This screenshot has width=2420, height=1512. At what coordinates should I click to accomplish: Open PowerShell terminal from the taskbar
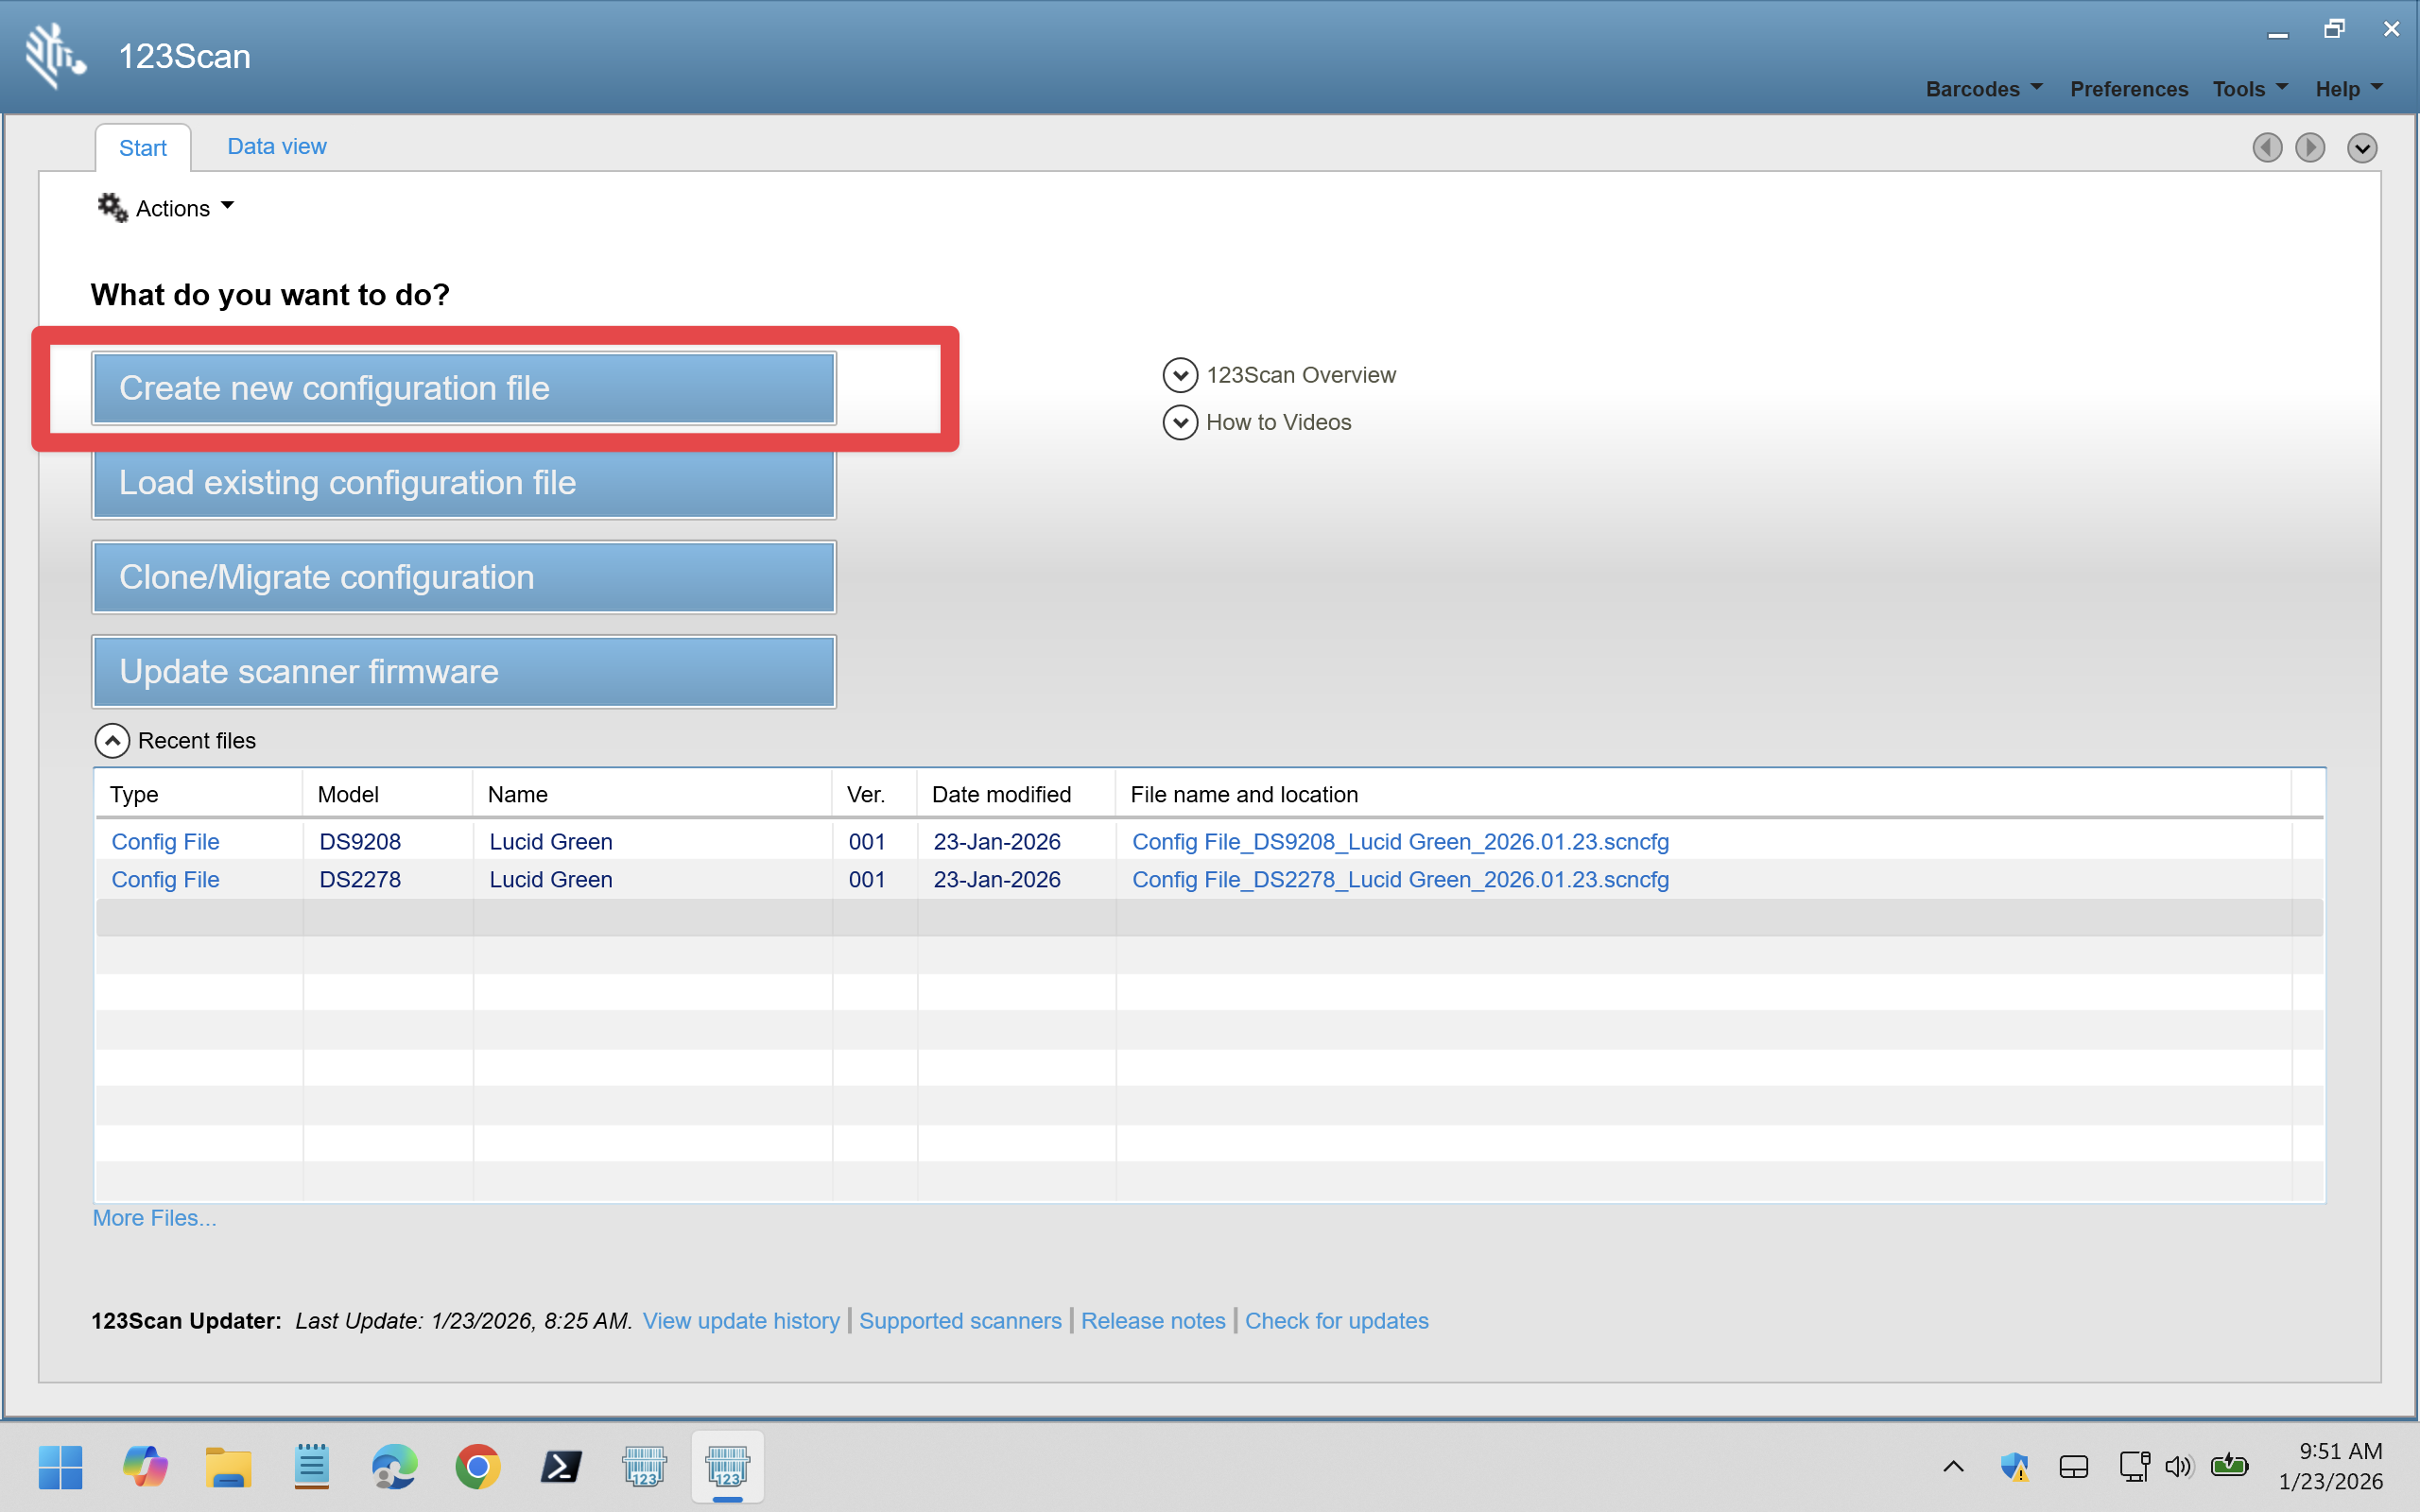tap(561, 1467)
